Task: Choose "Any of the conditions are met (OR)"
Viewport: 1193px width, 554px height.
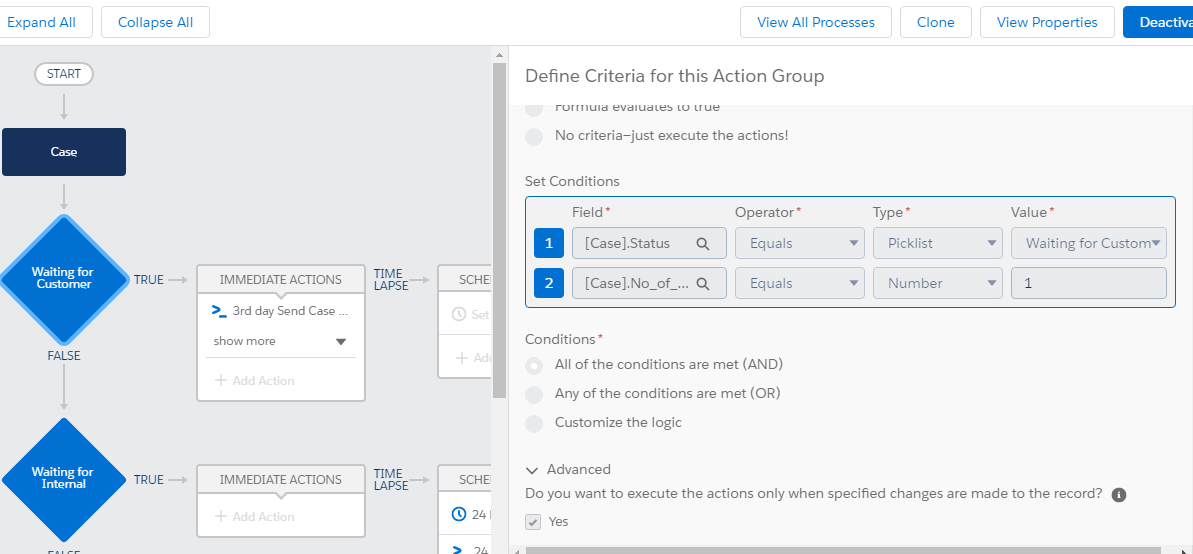Action: coord(535,394)
